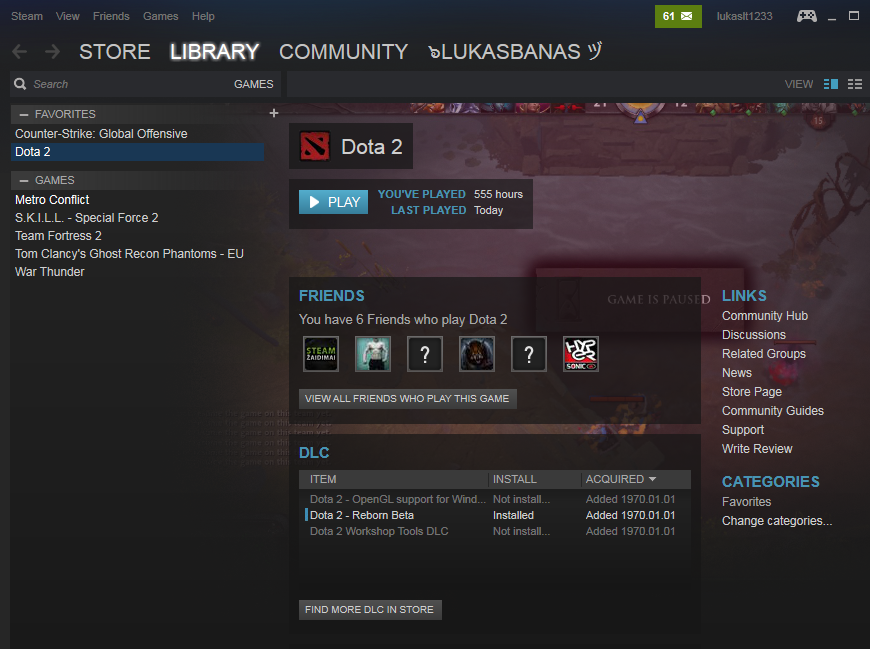Launch Big Picture mode via controller icon
The image size is (870, 649).
point(806,16)
